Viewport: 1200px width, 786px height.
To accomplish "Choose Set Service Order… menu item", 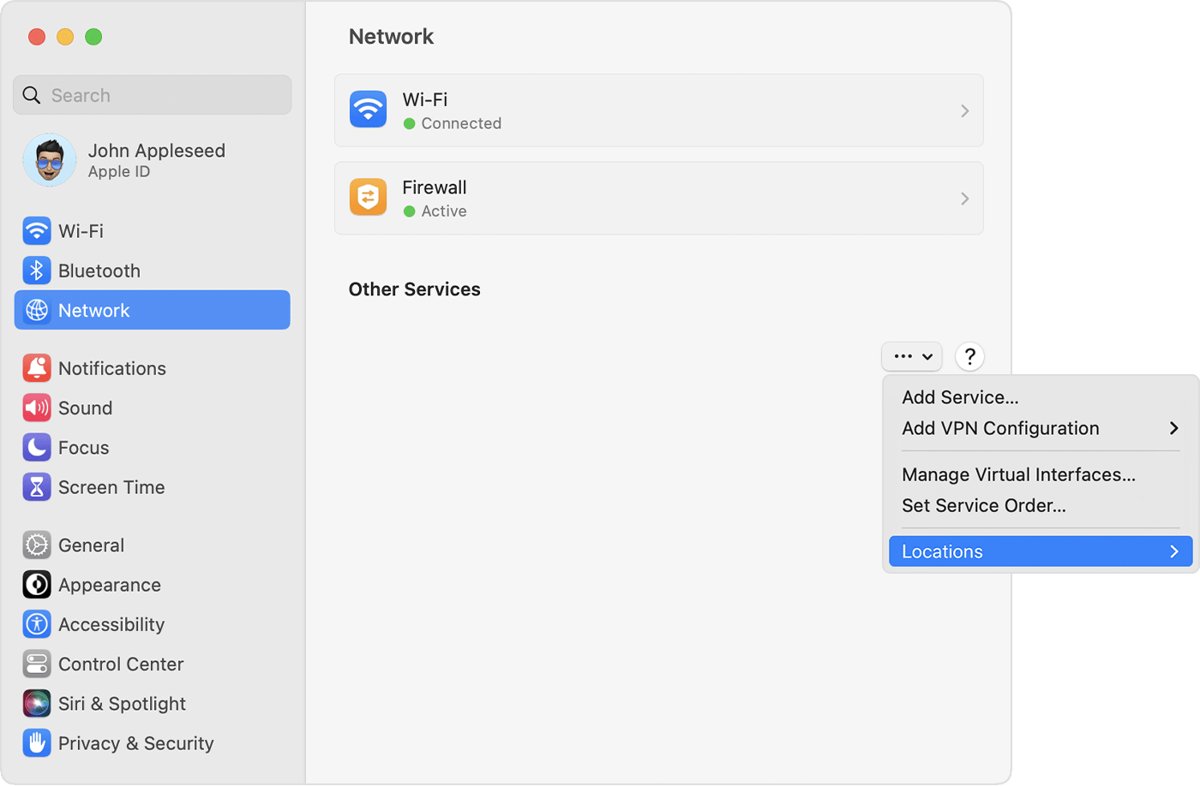I will click(1041, 505).
